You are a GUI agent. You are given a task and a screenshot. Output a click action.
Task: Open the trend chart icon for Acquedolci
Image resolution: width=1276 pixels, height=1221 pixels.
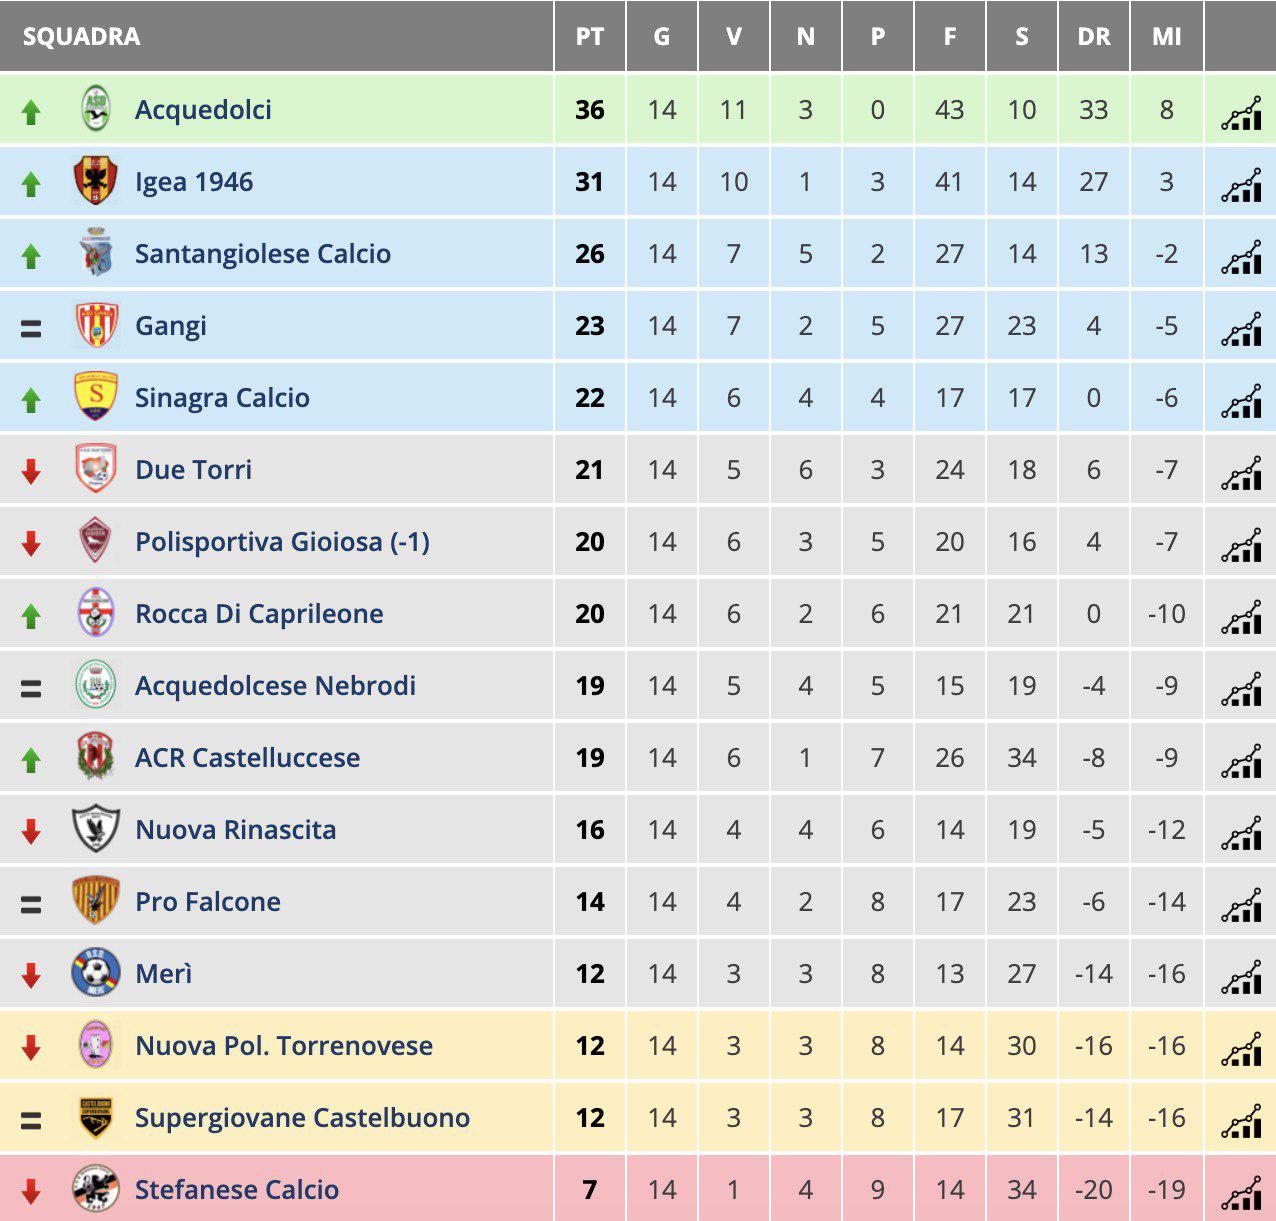pyautogui.click(x=1241, y=114)
